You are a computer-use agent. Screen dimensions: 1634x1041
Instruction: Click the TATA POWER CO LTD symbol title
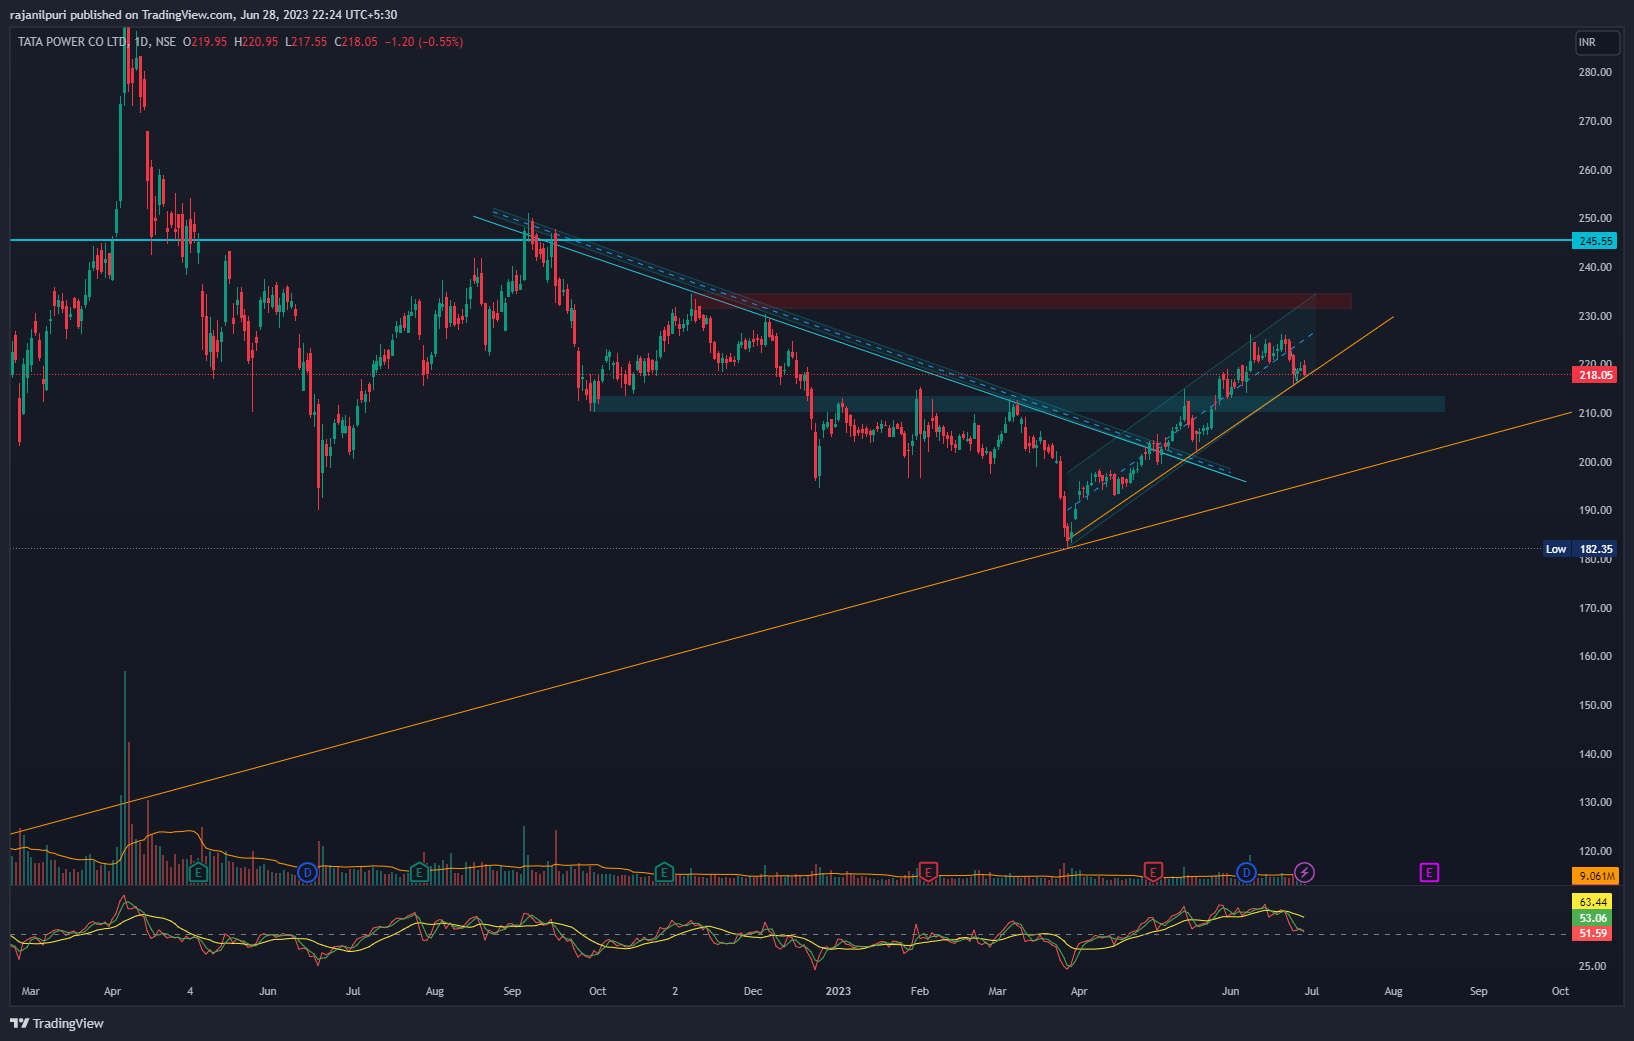coord(75,42)
